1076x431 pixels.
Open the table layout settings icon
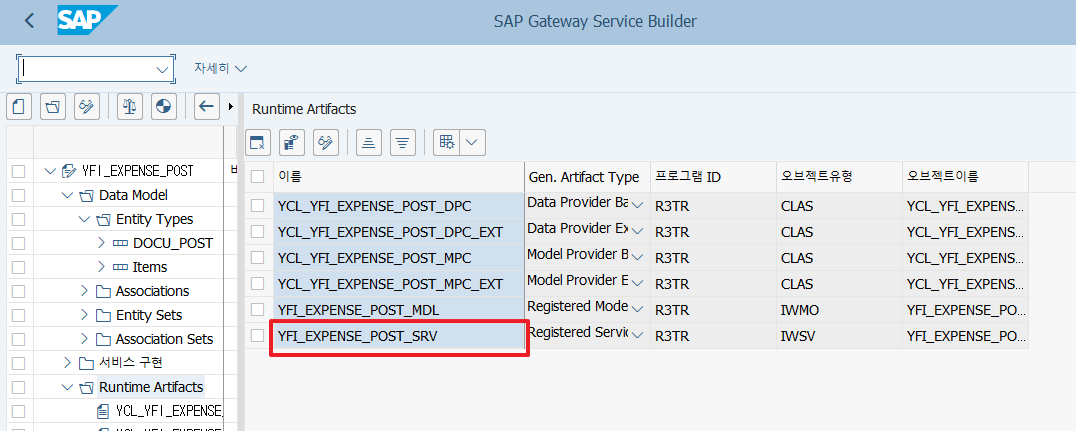click(x=447, y=142)
